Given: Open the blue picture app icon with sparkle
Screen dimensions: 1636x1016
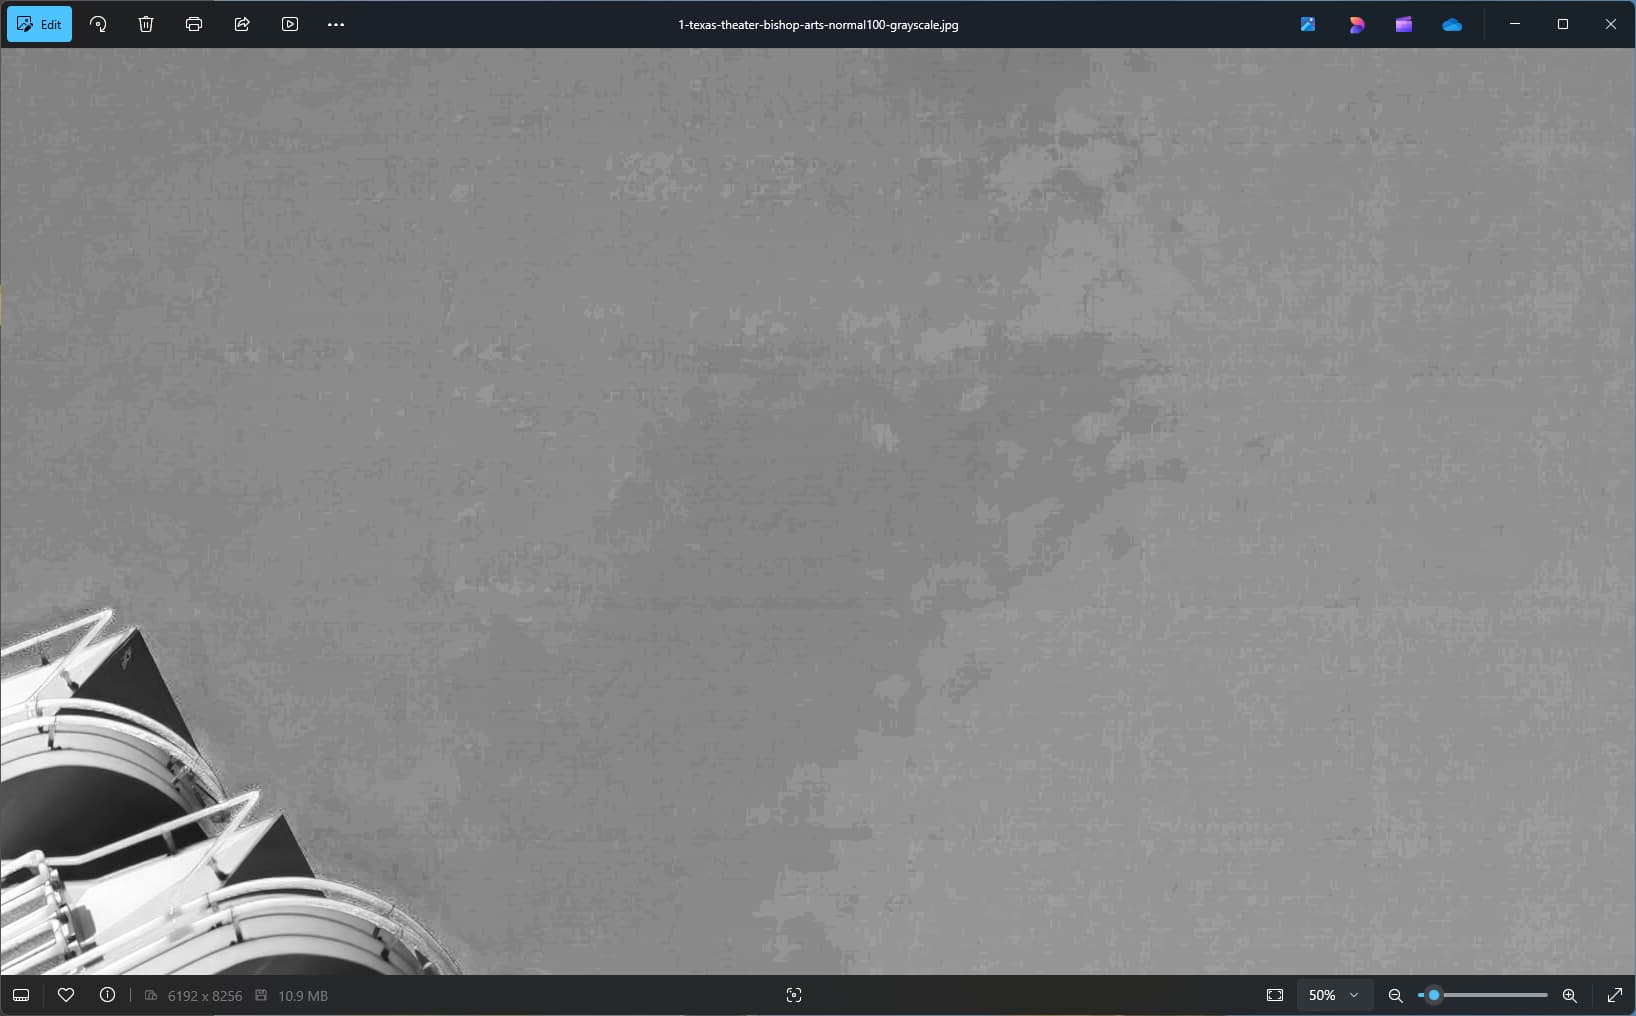Looking at the screenshot, I should coord(1308,24).
